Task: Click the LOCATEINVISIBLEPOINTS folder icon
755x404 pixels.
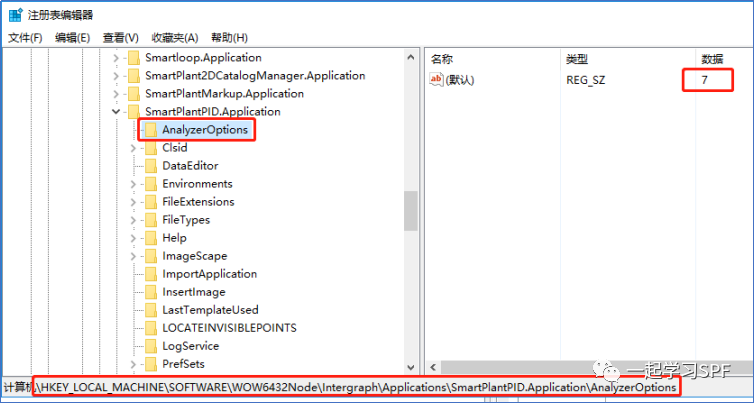Action: (151, 328)
